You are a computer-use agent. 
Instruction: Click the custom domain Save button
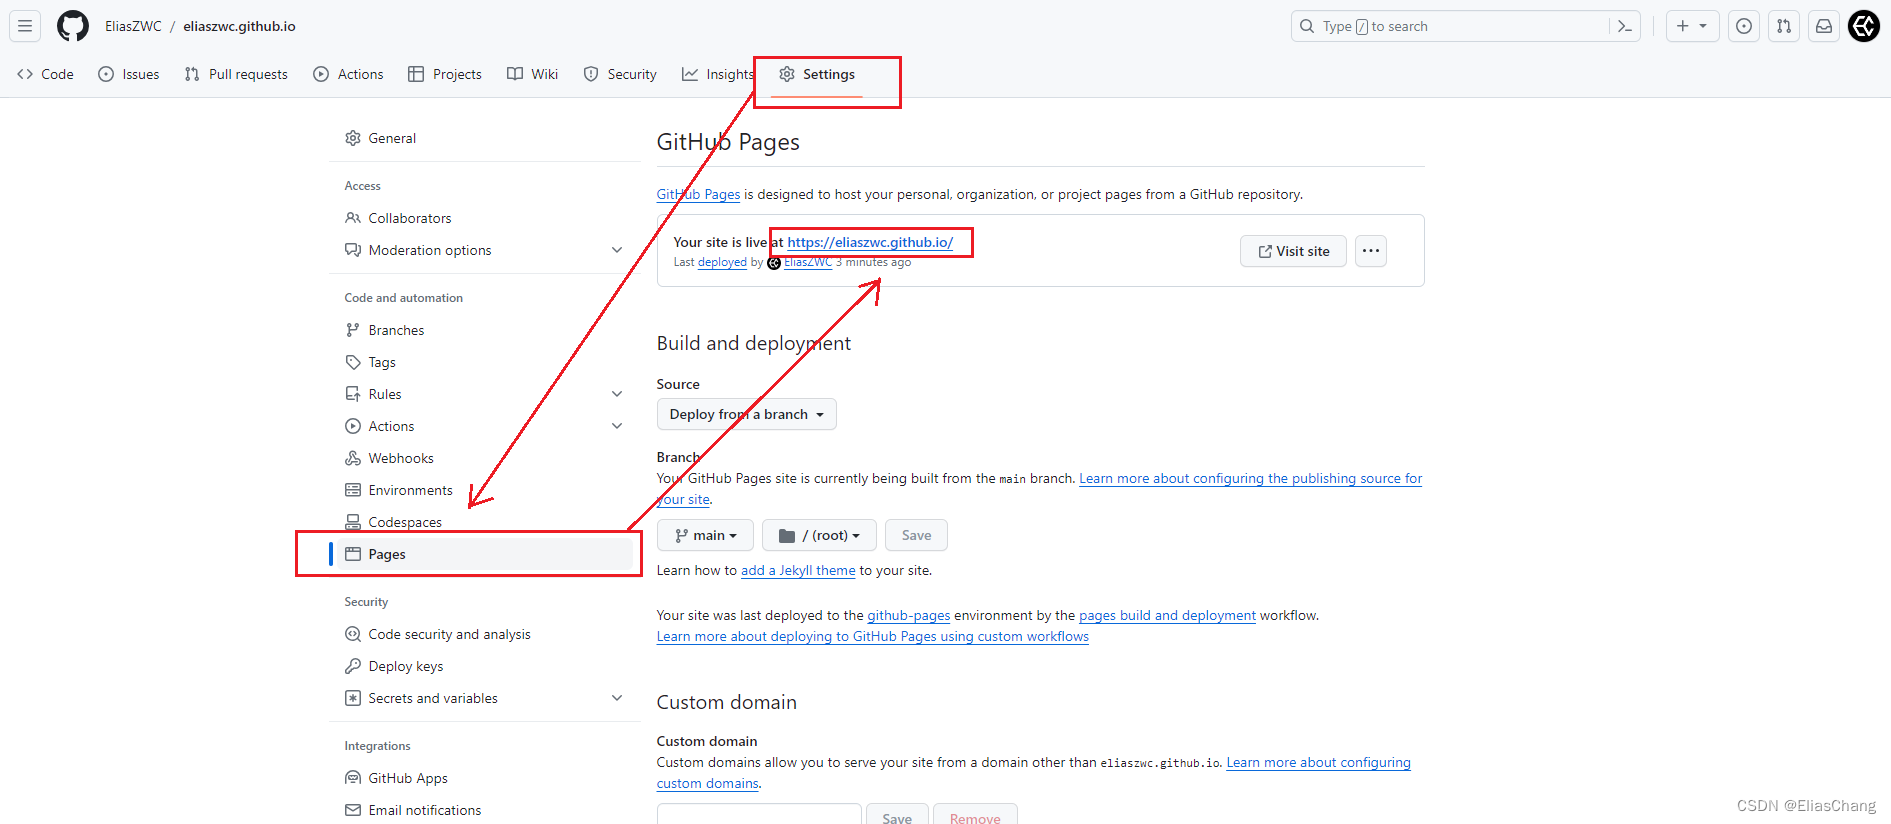(x=897, y=814)
